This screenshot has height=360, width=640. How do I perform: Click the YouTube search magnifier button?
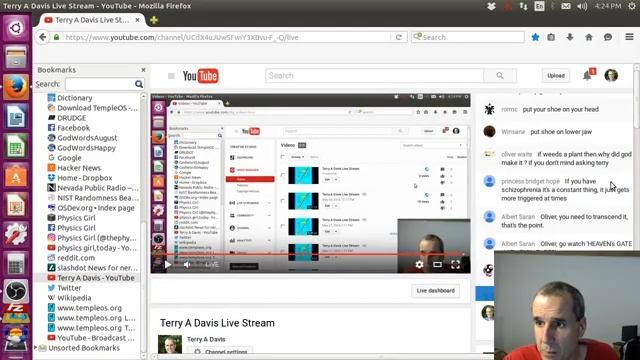pyautogui.click(x=500, y=76)
